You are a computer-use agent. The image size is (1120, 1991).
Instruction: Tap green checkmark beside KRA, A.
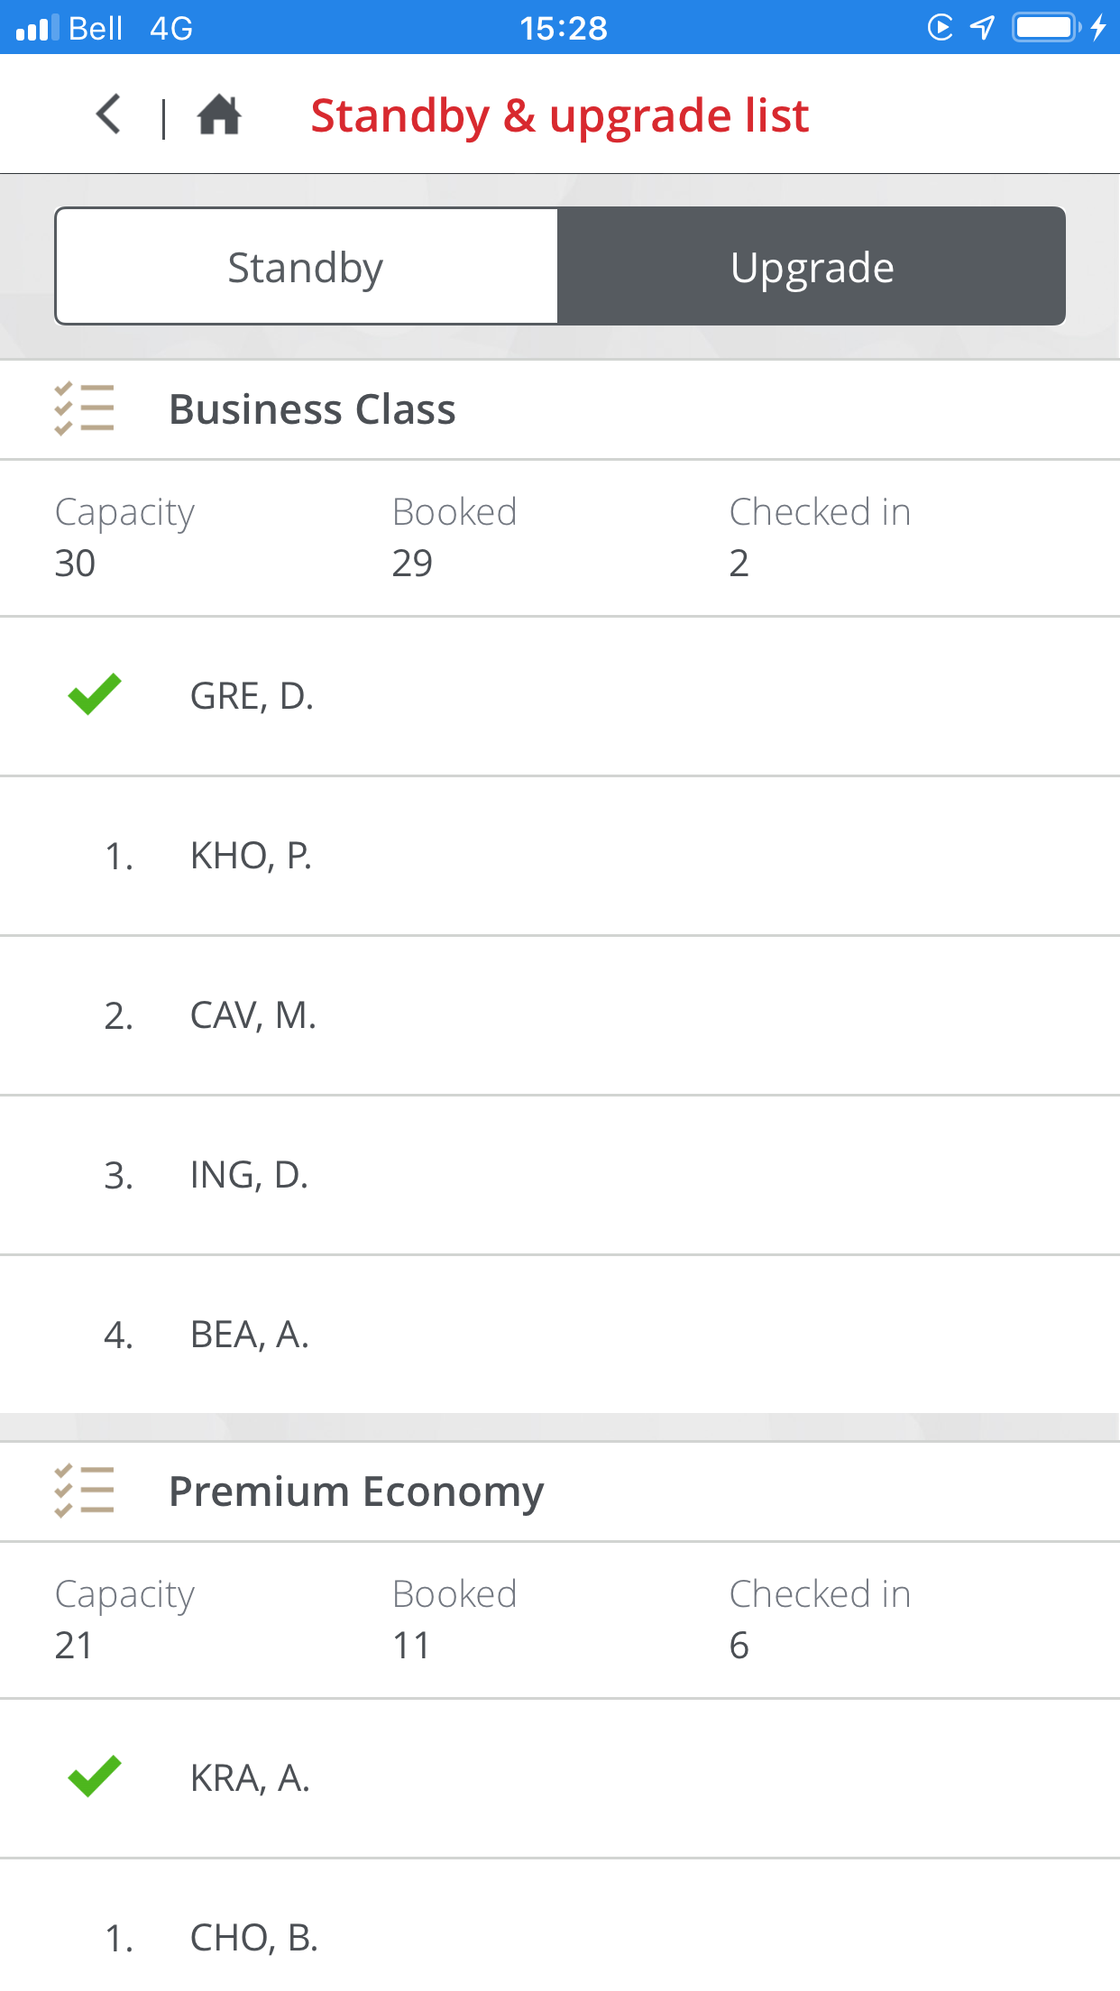[95, 1777]
